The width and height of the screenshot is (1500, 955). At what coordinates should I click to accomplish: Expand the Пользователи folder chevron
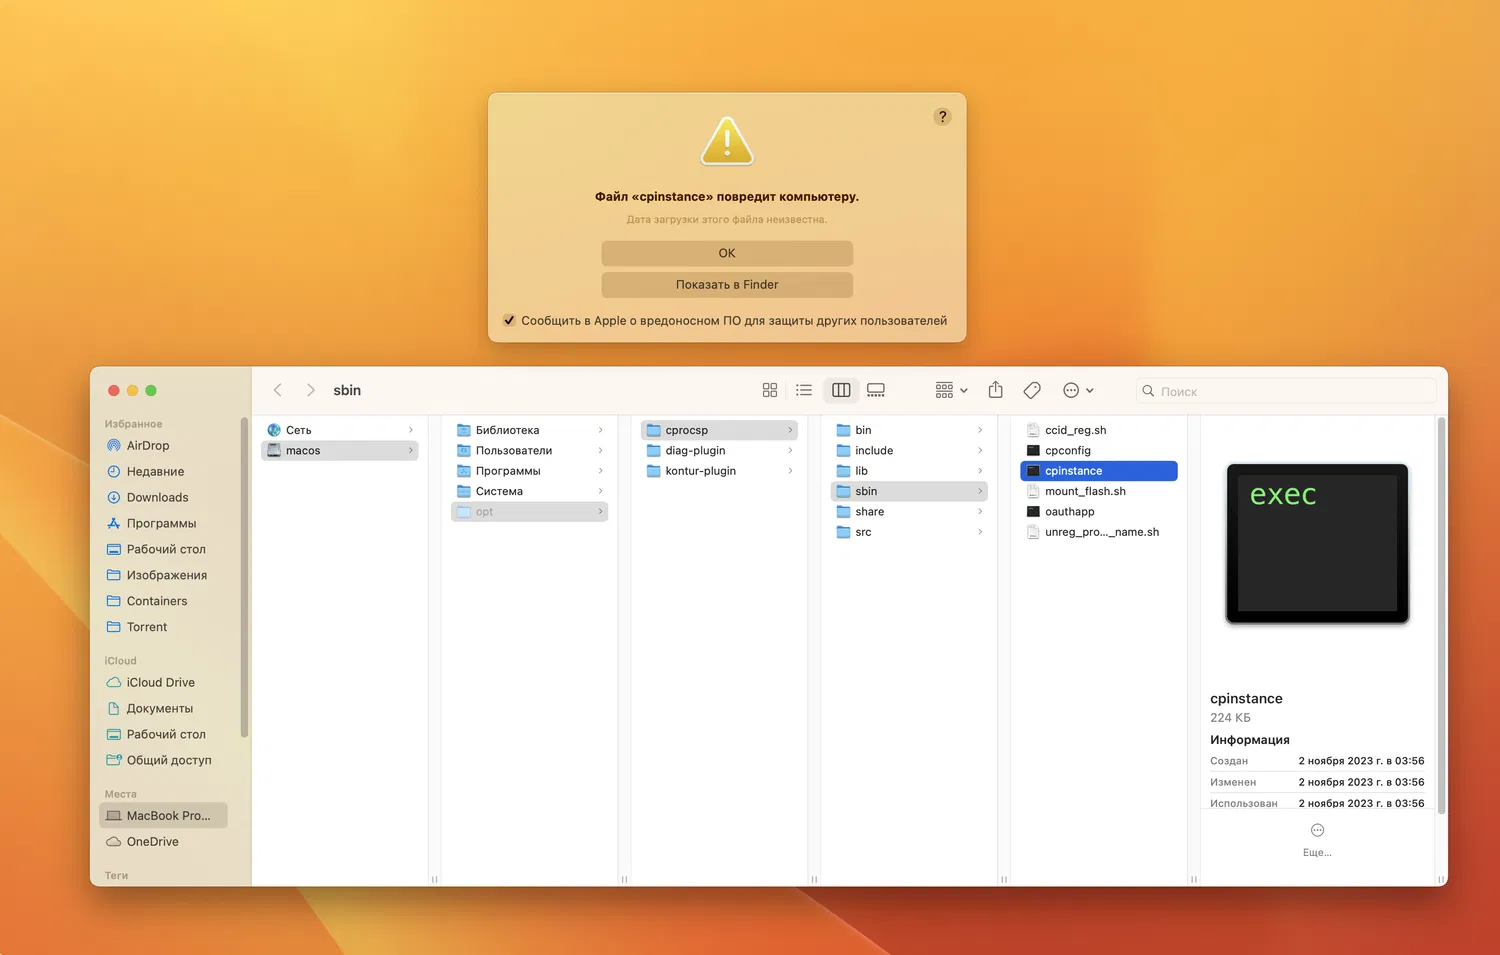(x=600, y=451)
